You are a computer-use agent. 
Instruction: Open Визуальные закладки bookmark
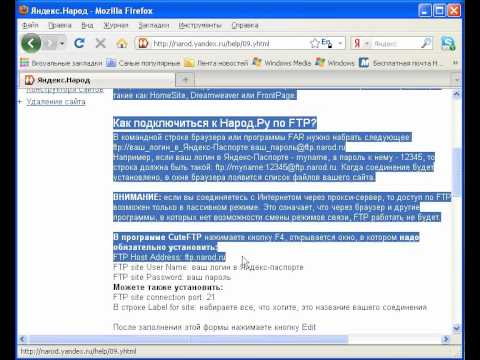61,63
